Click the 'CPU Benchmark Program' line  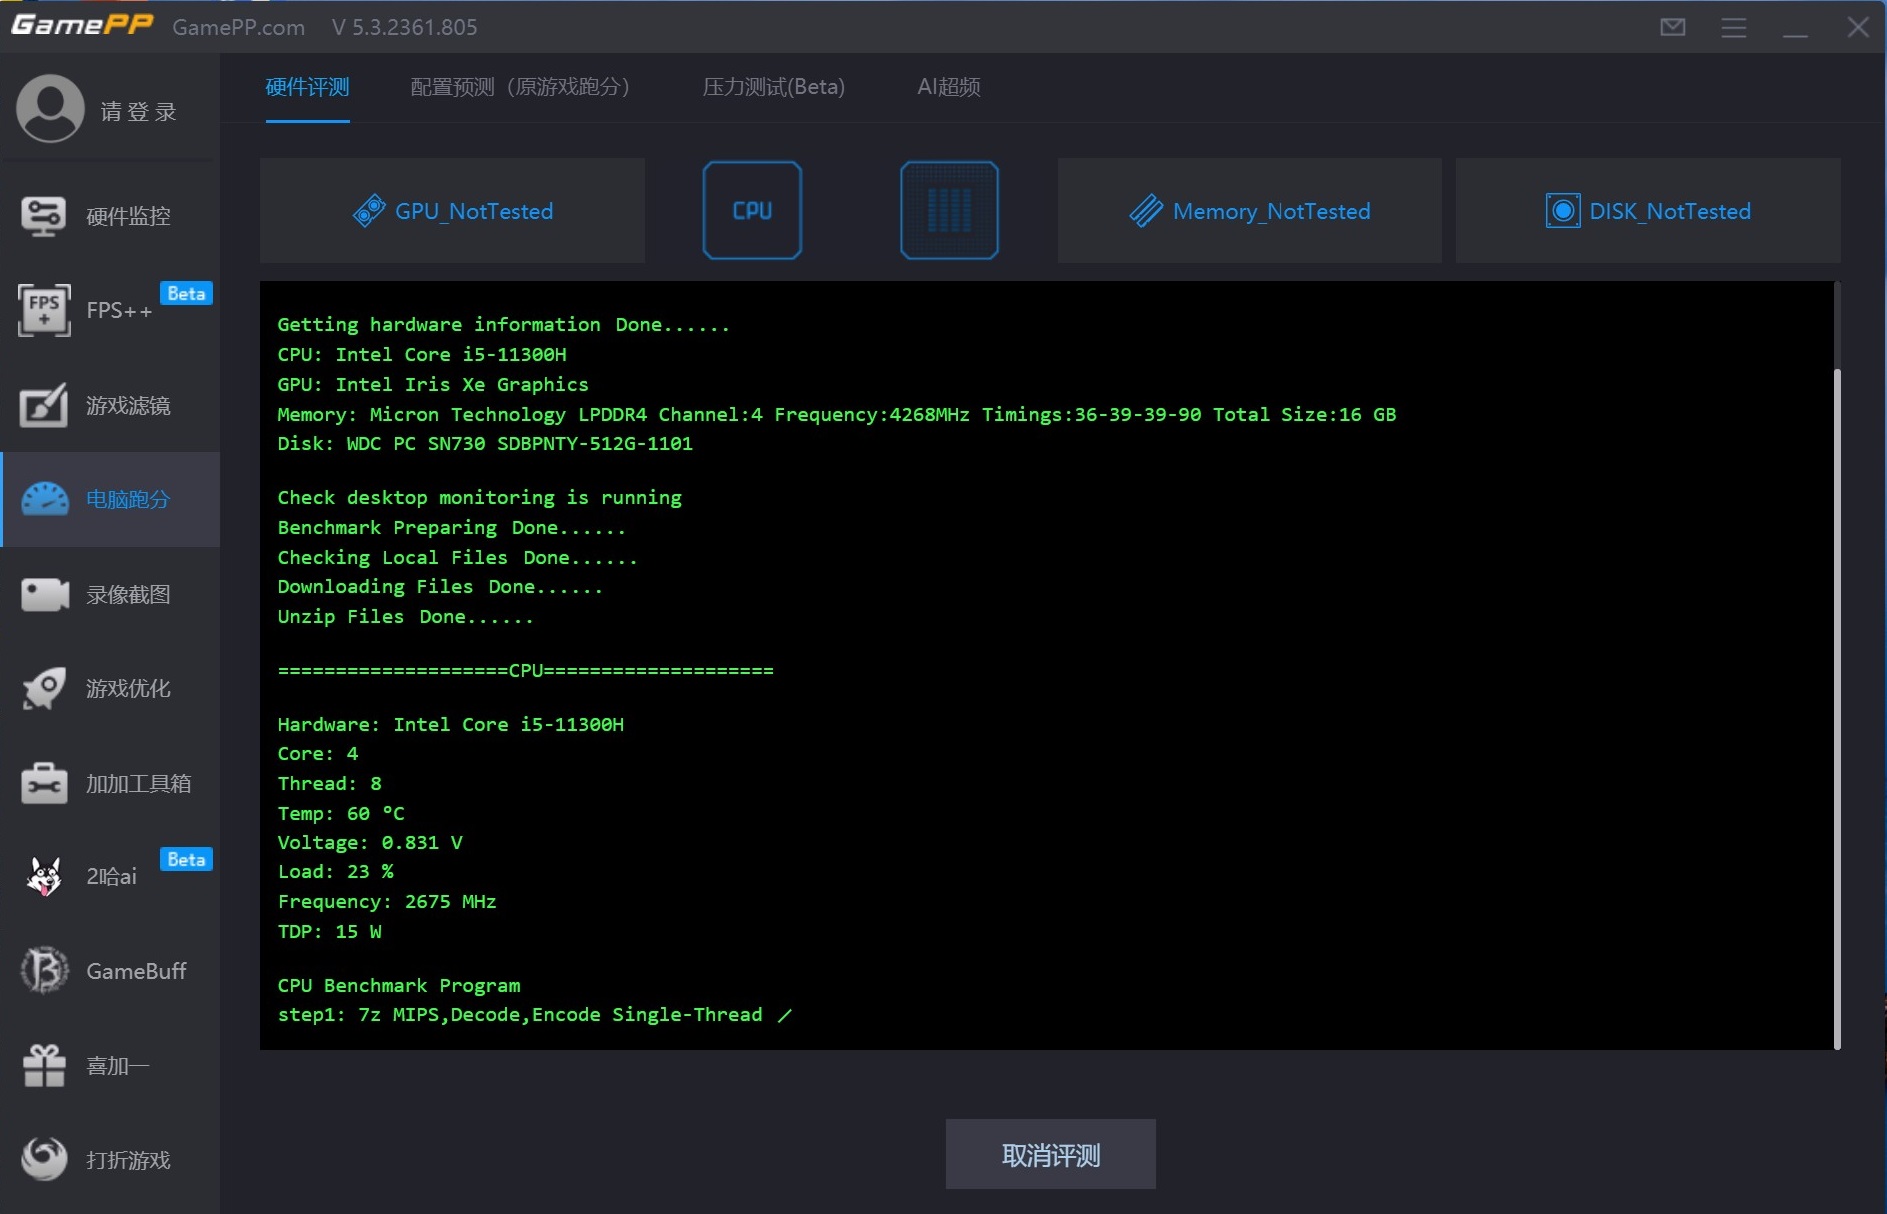point(399,985)
